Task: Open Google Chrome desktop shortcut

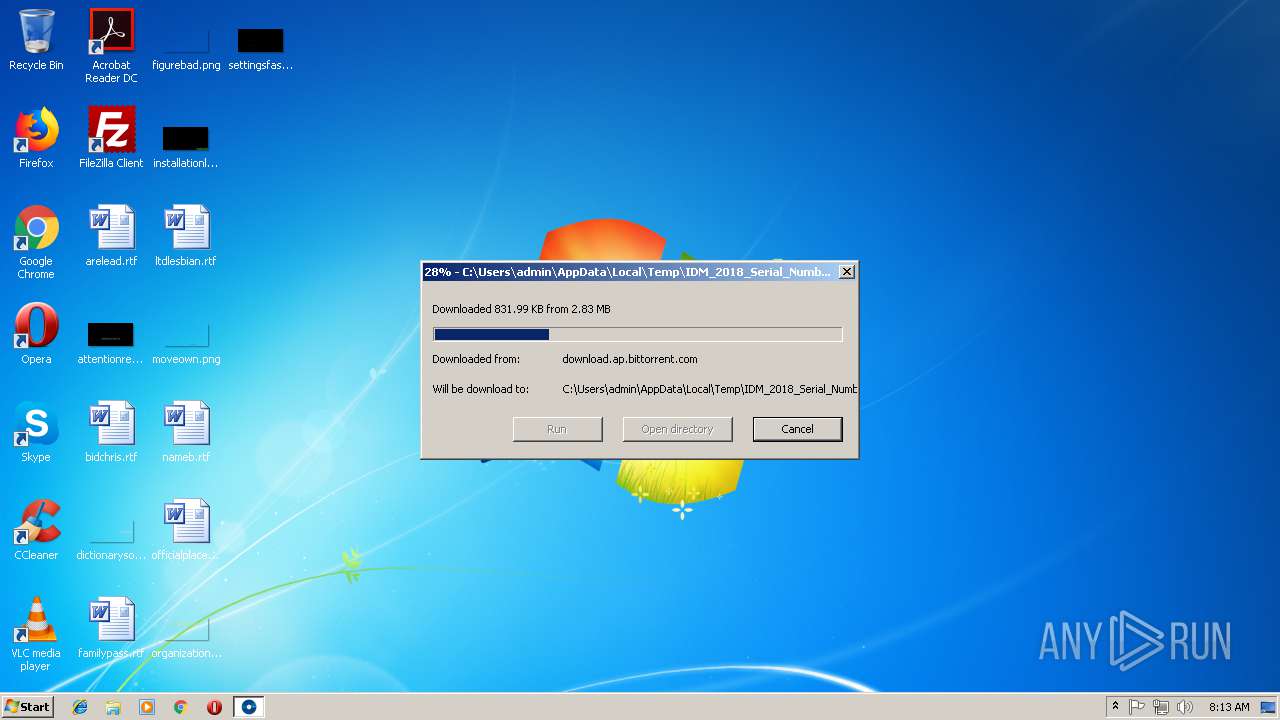Action: 36,242
